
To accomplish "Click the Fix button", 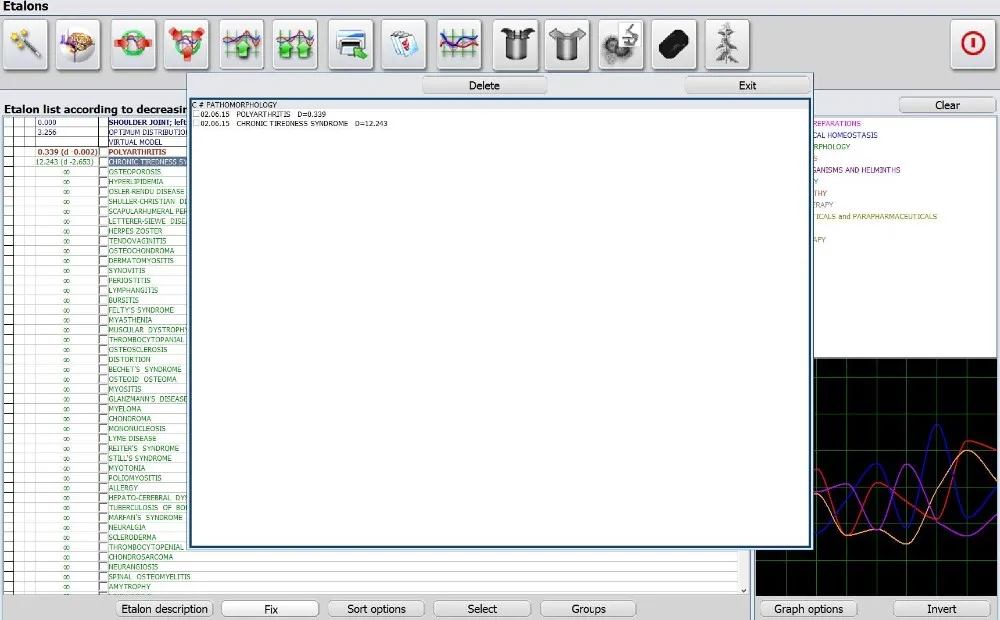I will point(270,609).
